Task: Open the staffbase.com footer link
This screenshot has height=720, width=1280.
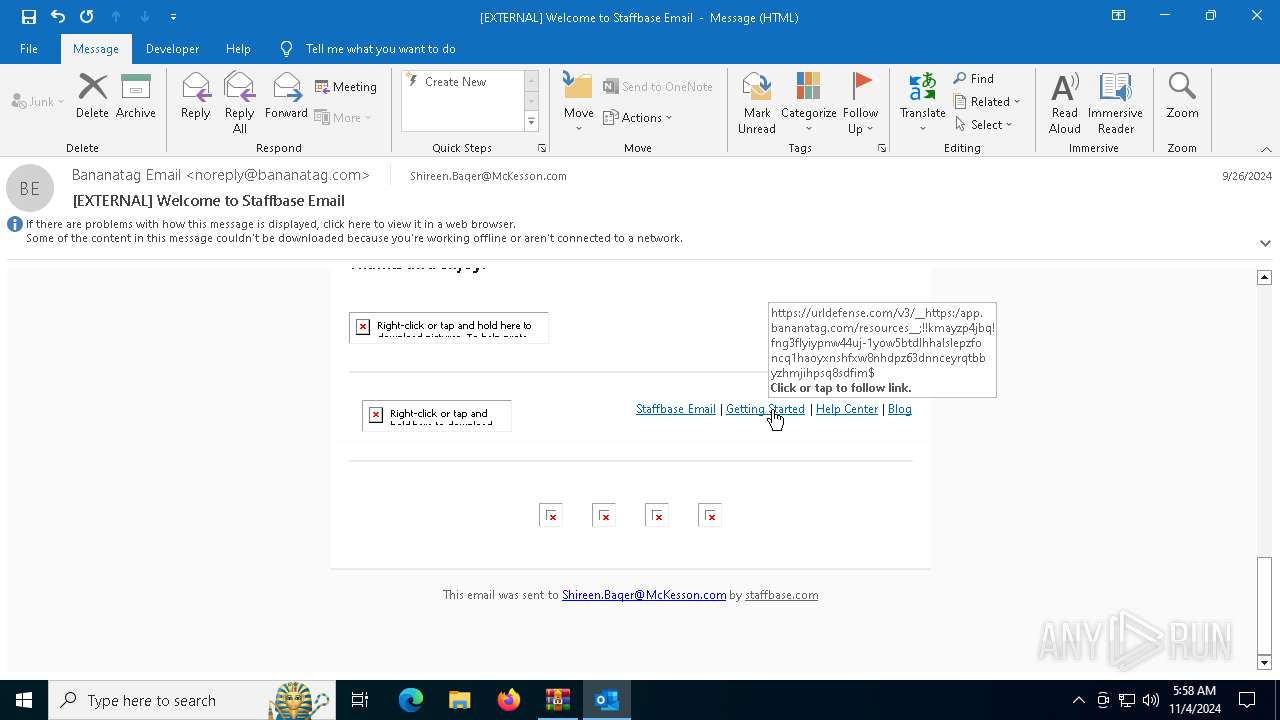Action: point(781,595)
